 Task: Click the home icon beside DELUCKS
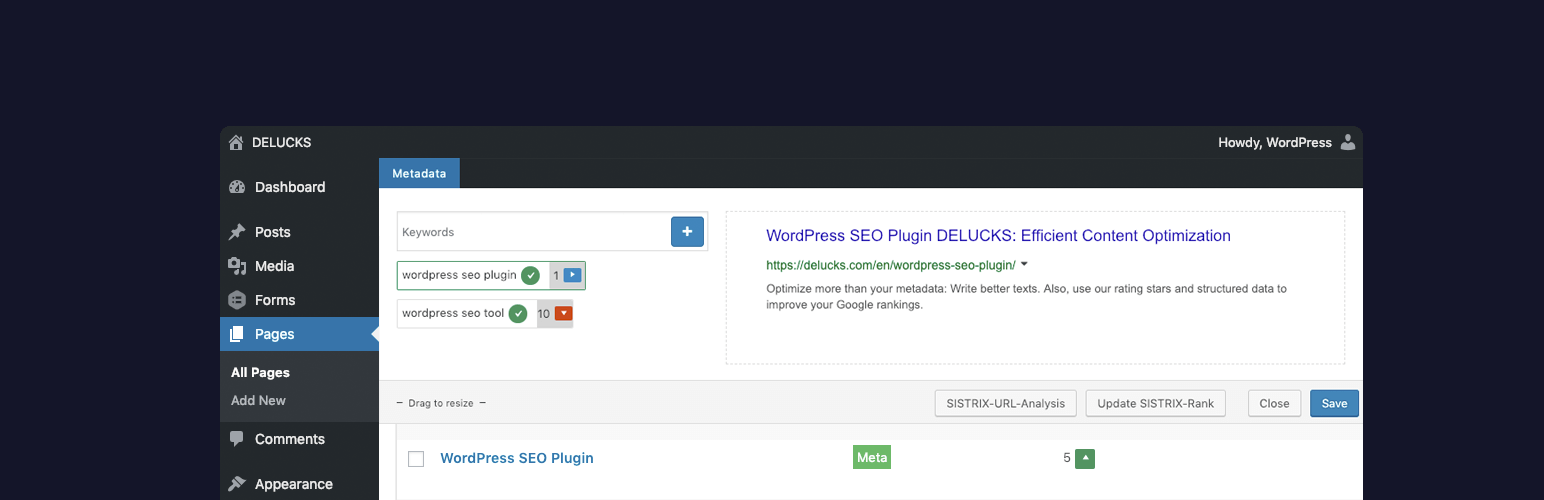[x=237, y=142]
